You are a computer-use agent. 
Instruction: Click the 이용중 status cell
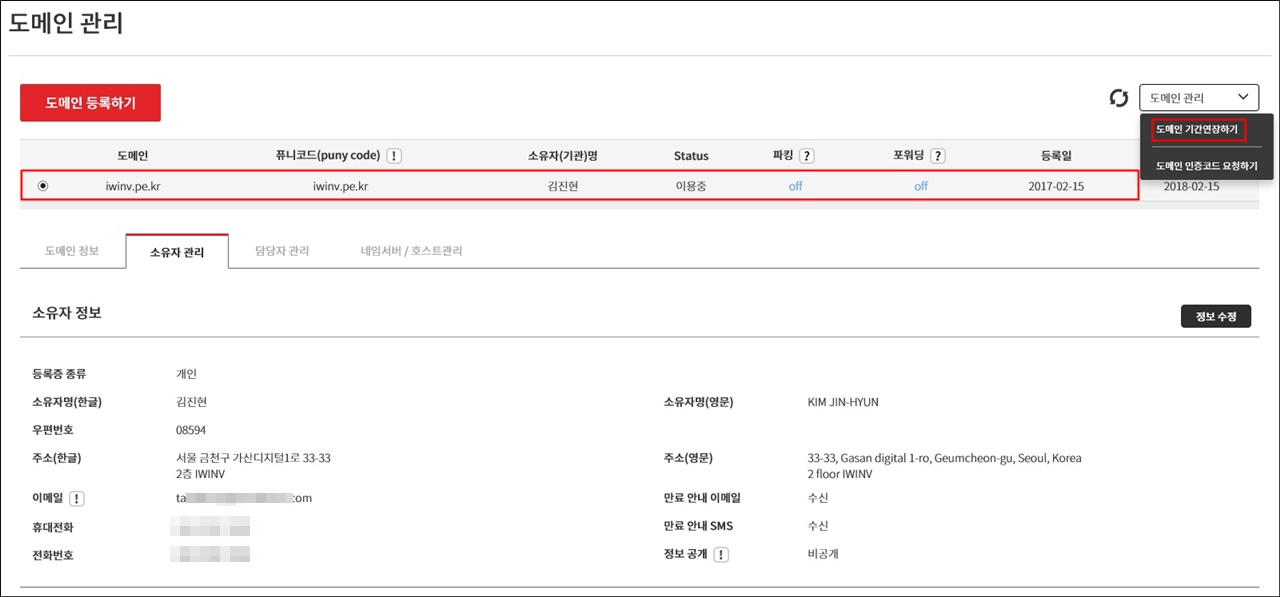point(691,186)
